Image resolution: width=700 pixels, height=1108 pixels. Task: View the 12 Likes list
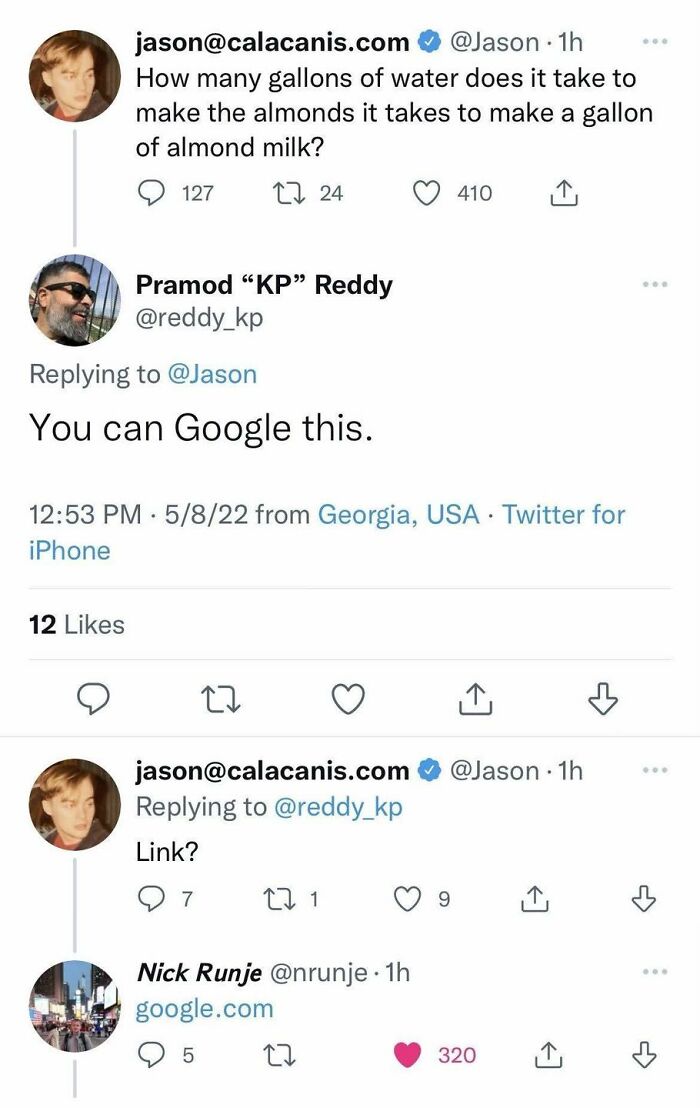pyautogui.click(x=77, y=625)
